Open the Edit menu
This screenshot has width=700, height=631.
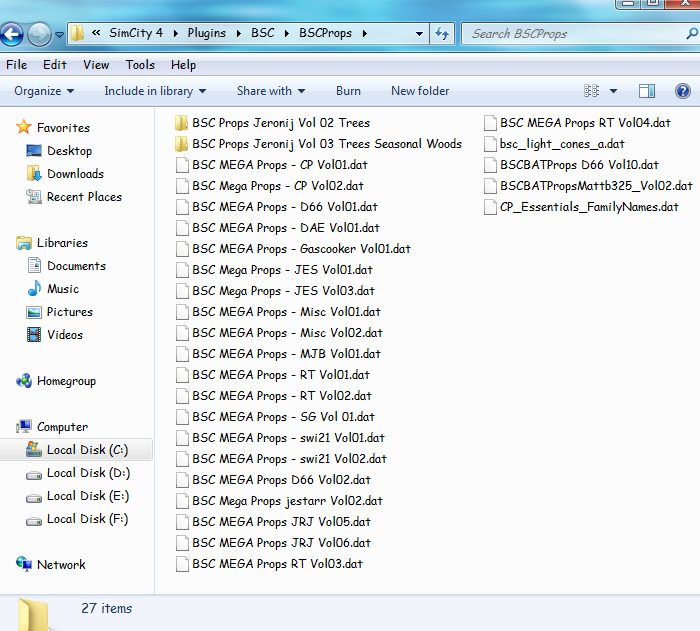[54, 65]
